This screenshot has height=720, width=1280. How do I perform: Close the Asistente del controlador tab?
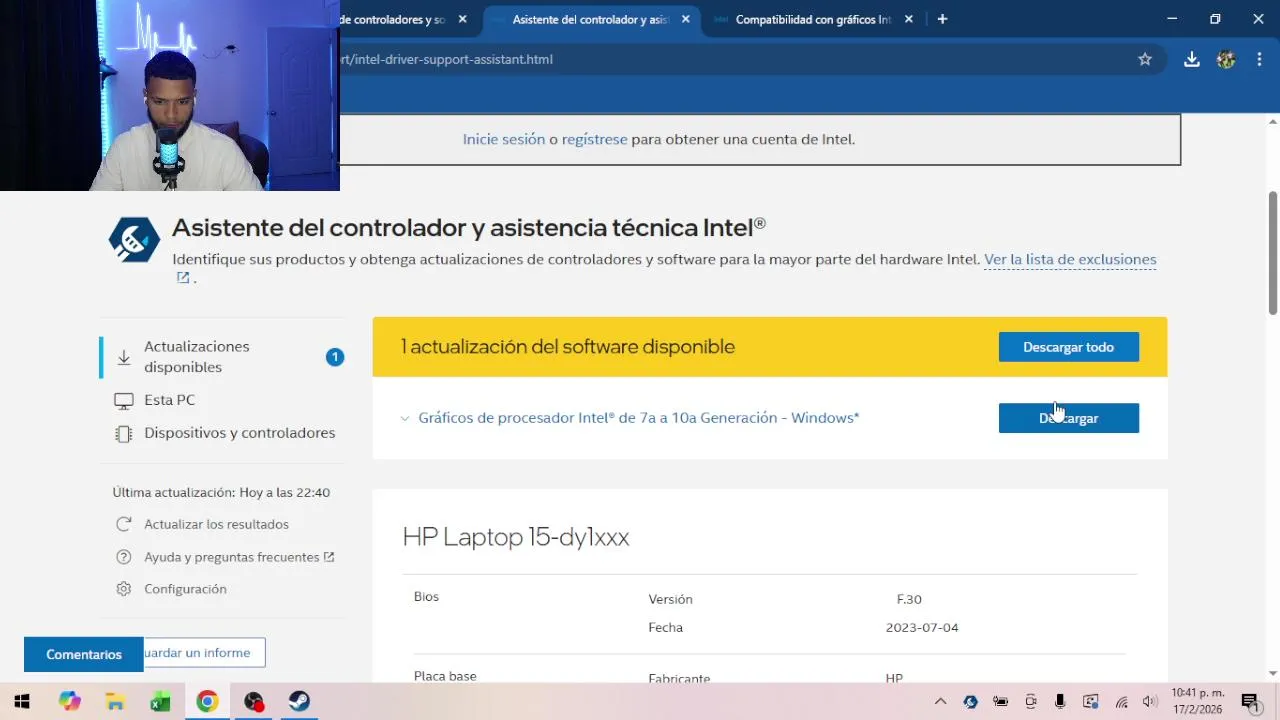click(x=685, y=19)
